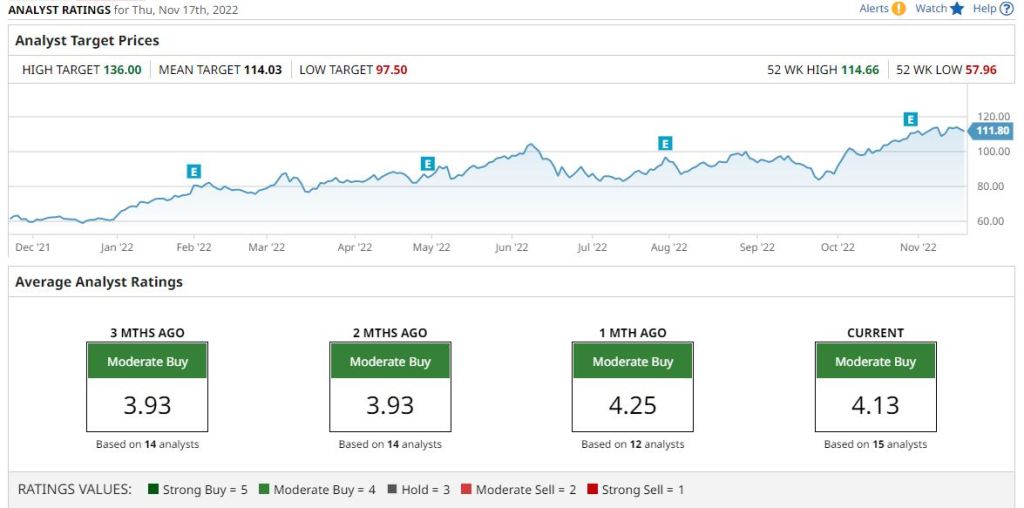
Task: Select the August 2022 earnings E marker
Action: click(664, 143)
